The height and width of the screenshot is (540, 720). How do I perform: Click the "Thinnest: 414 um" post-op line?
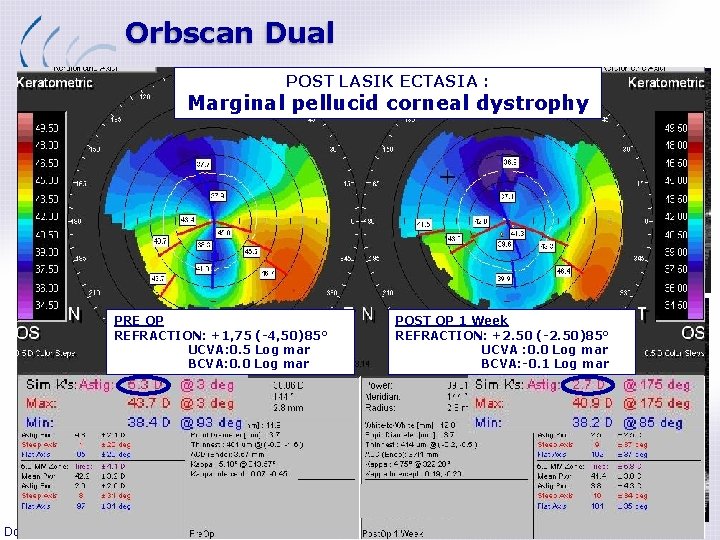[421, 444]
